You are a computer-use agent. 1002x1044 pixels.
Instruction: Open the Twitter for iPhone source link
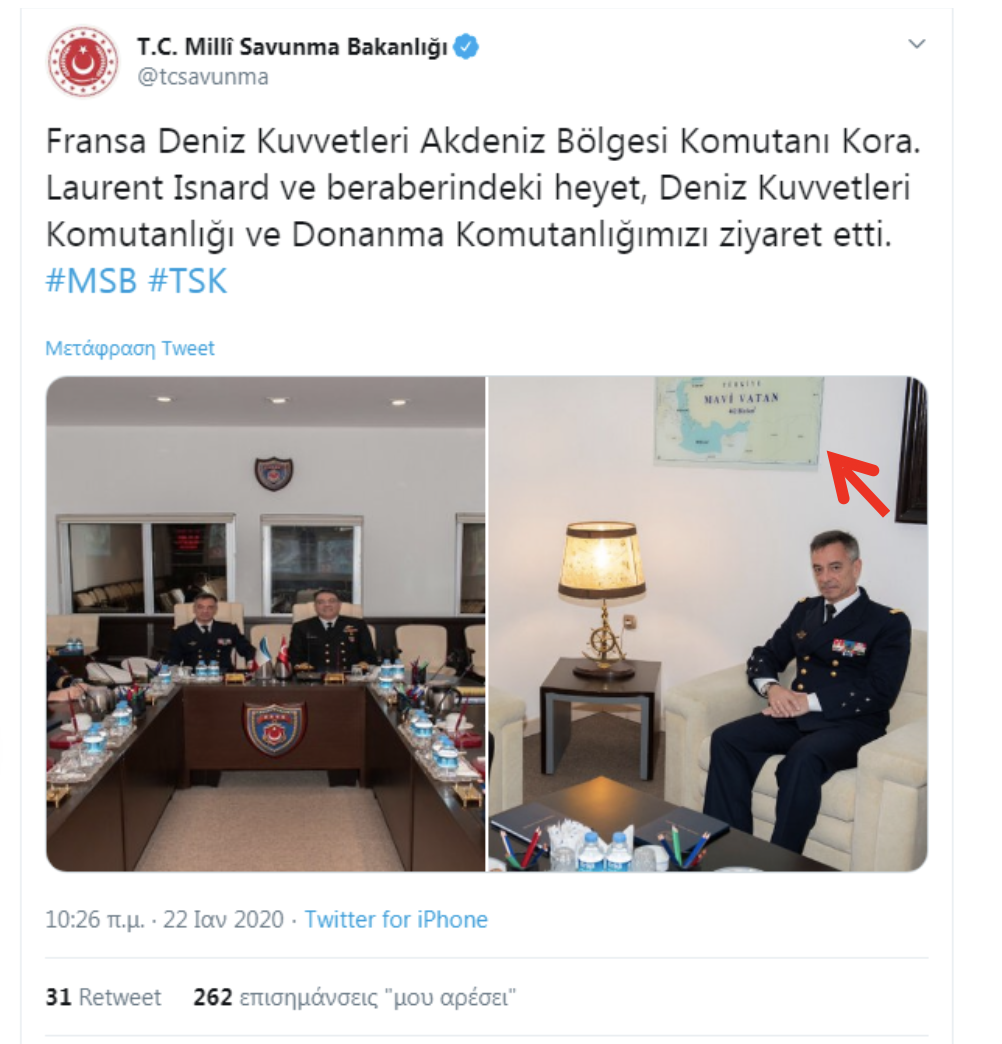[396, 919]
